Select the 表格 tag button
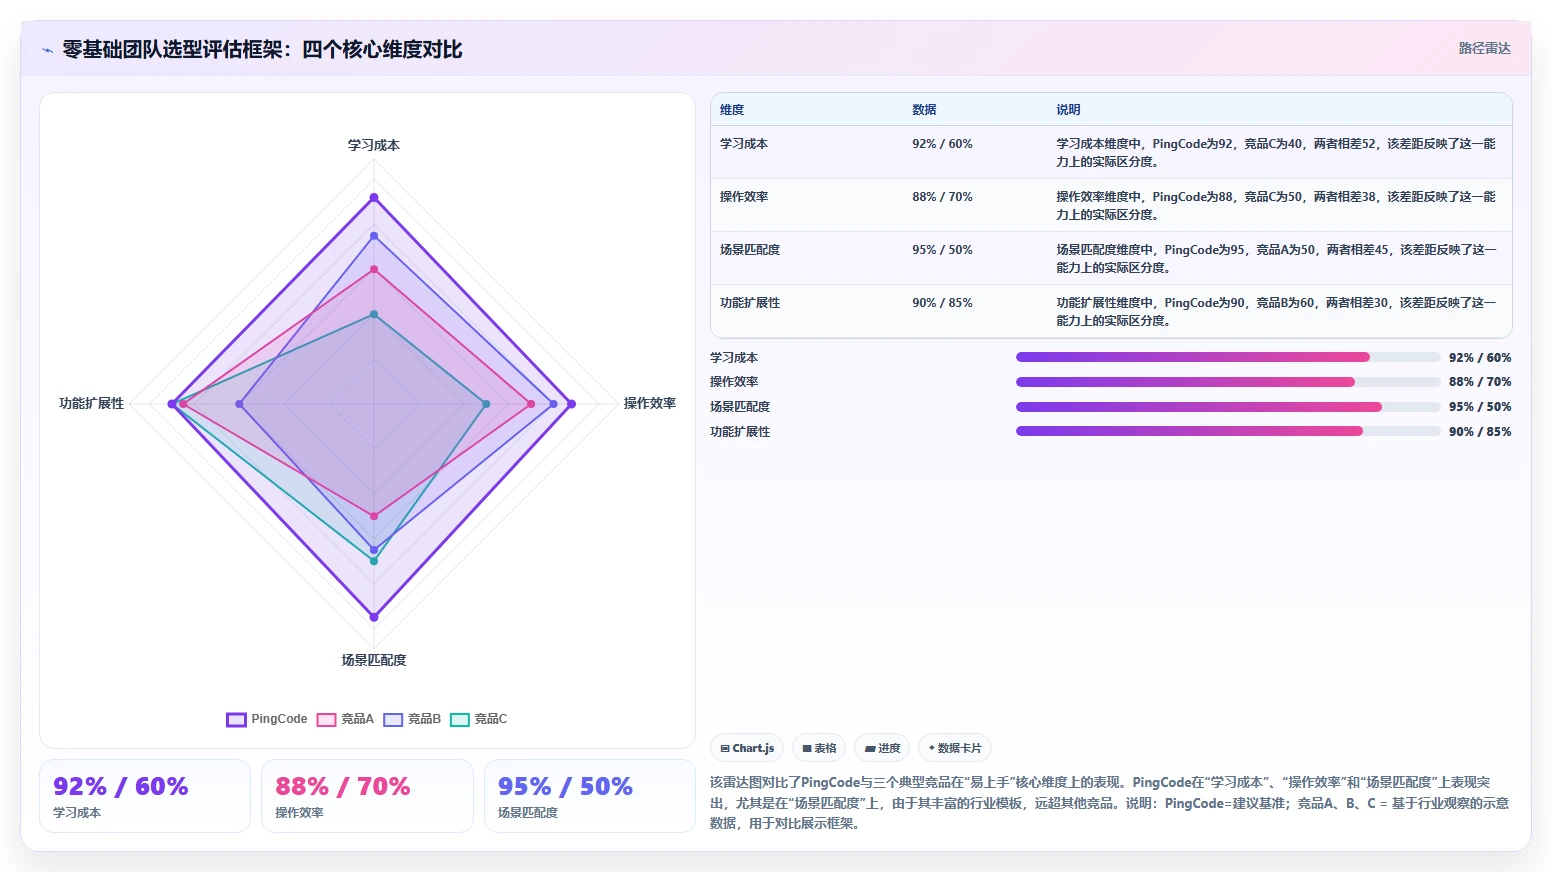Screen dimensions: 1552x872 (x=819, y=748)
